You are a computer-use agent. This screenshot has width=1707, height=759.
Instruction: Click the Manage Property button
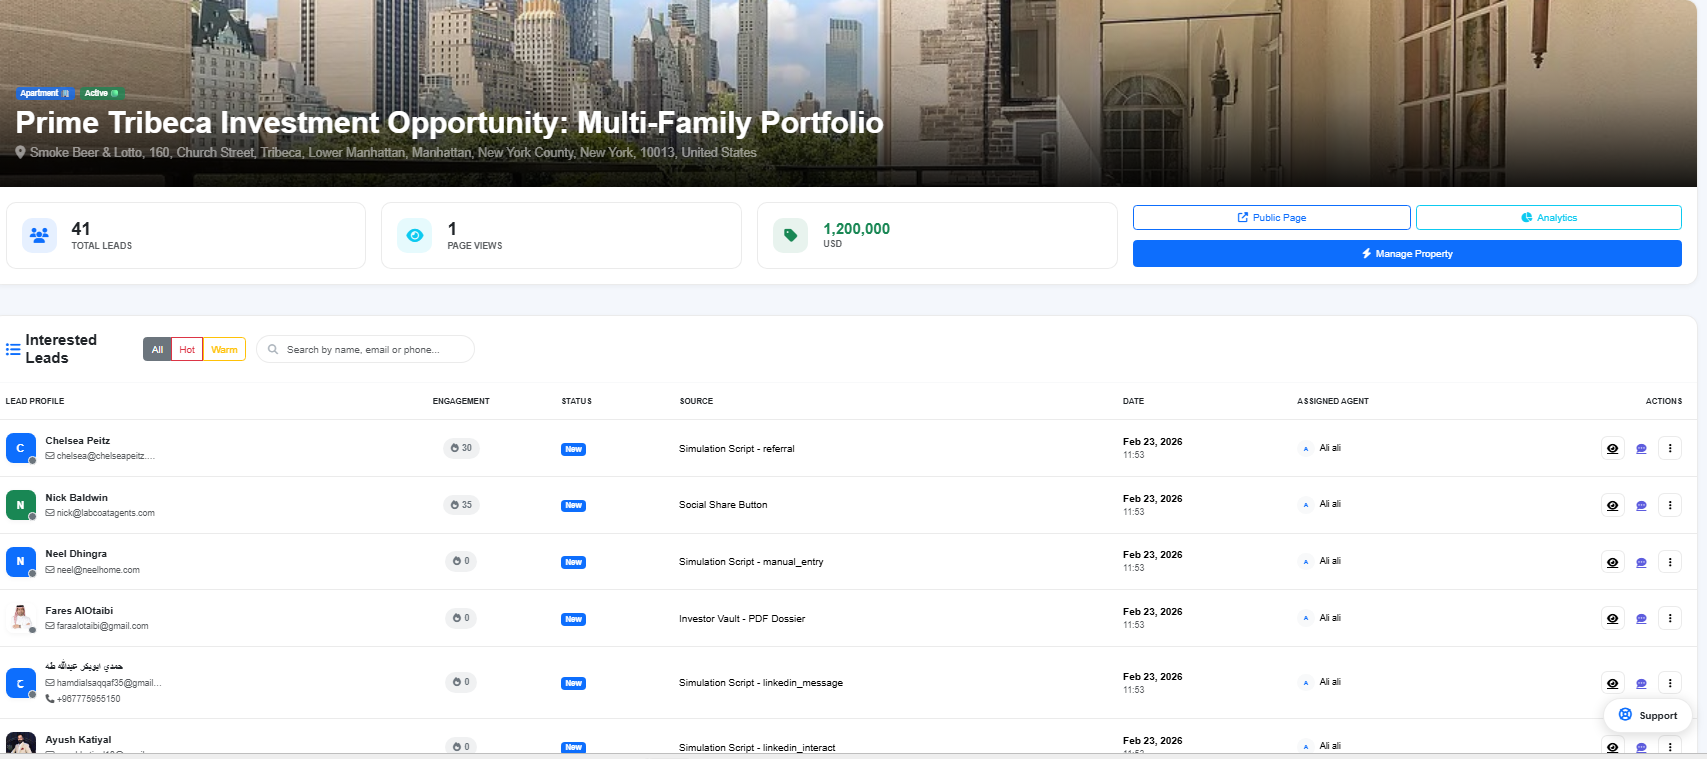coord(1406,254)
